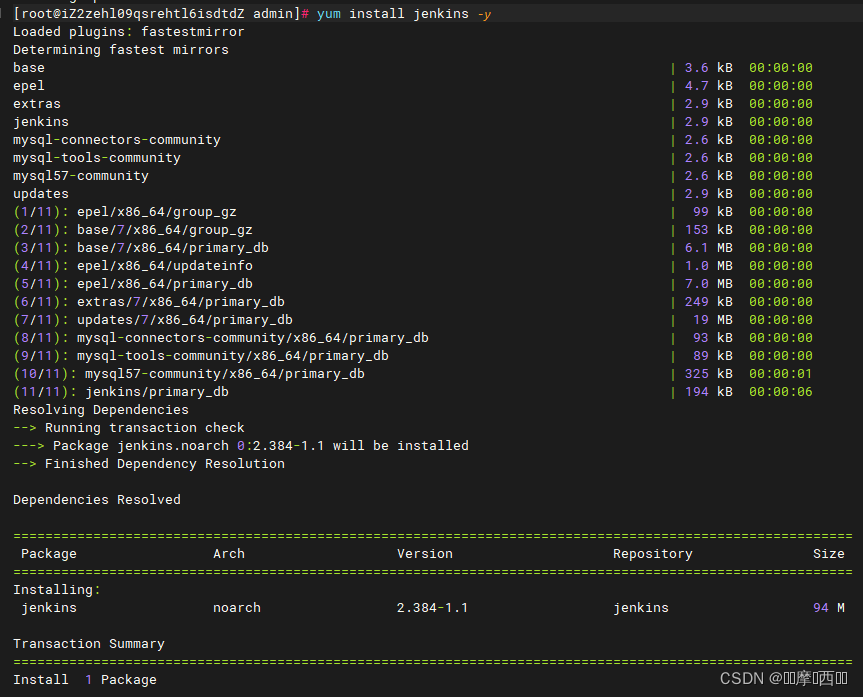Click '(4/11): epel/x86_64/updateinfo' line
Image resolution: width=863 pixels, height=697 pixels.
[x=413, y=266]
